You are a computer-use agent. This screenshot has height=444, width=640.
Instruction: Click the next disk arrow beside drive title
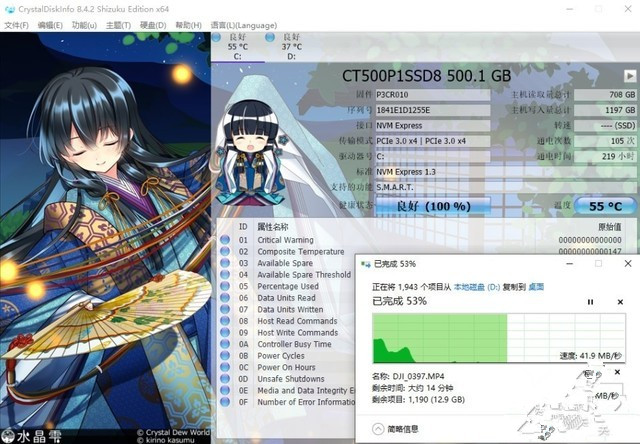coord(628,76)
